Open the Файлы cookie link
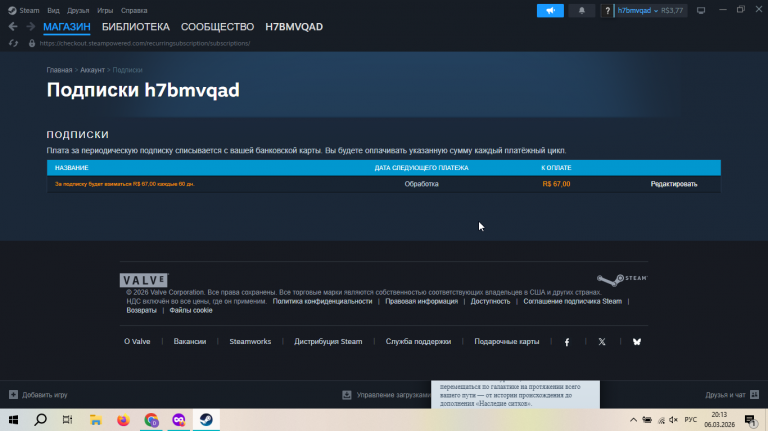This screenshot has width=768, height=431. (x=191, y=310)
